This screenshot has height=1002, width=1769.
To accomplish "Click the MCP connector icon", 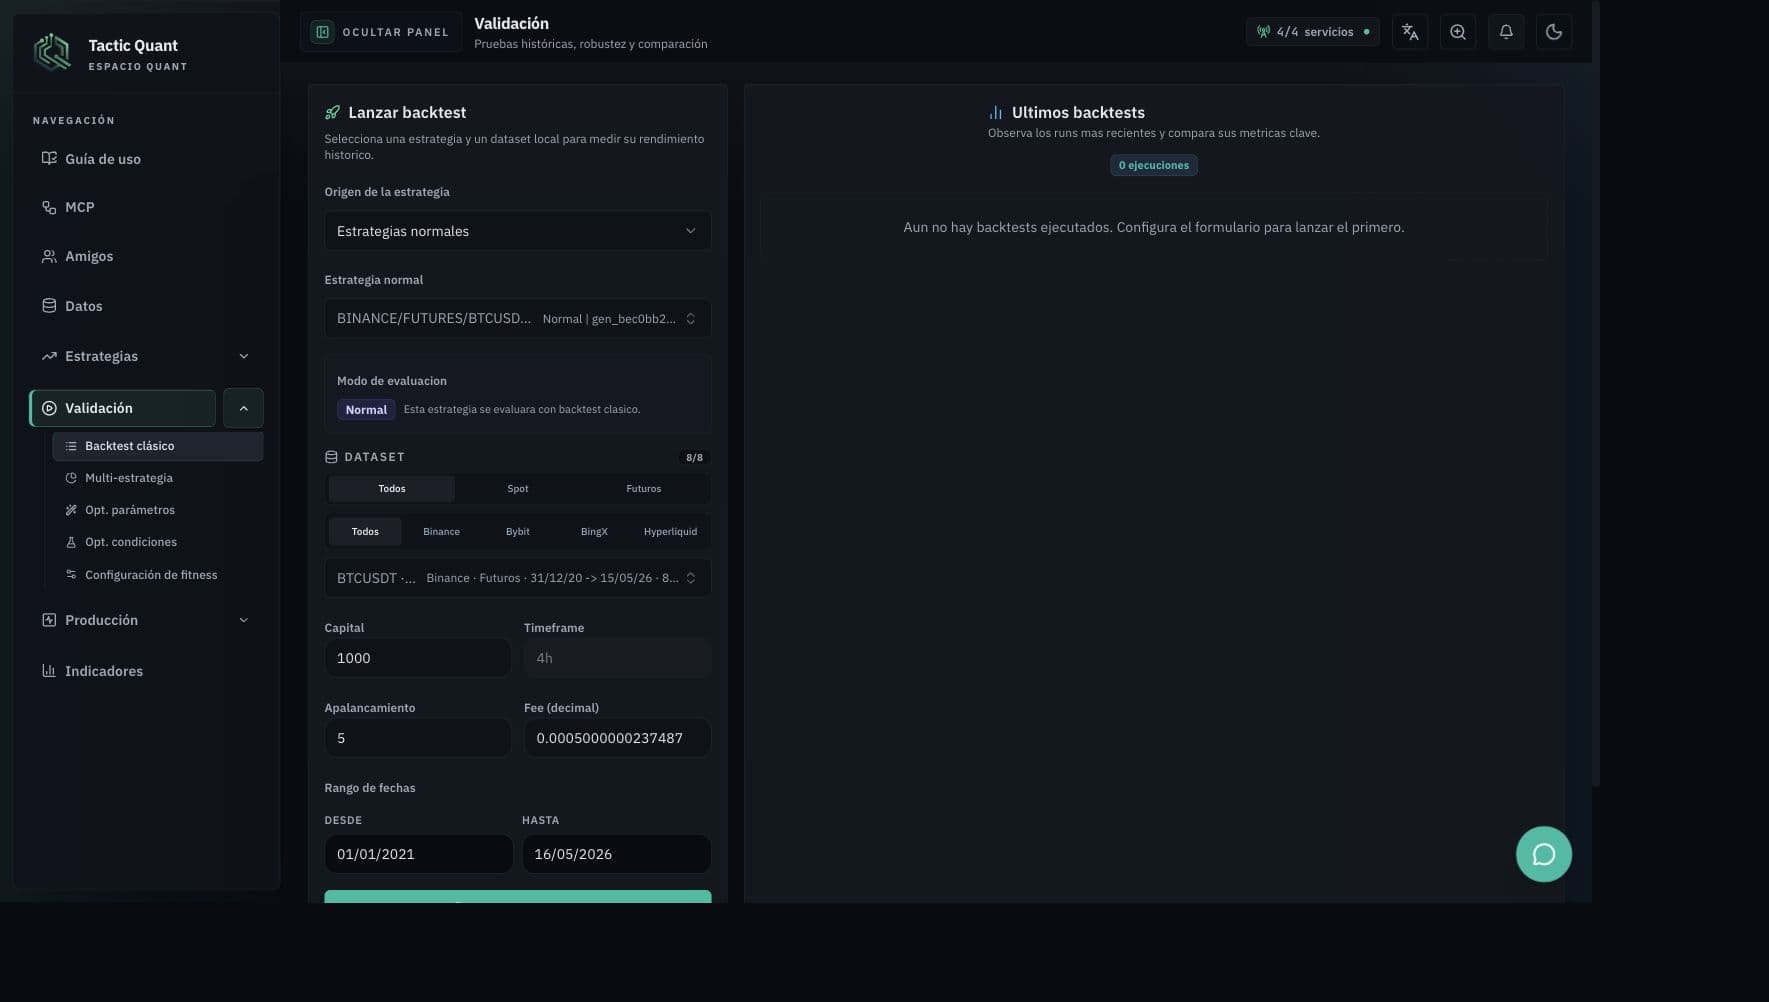I will point(49,207).
